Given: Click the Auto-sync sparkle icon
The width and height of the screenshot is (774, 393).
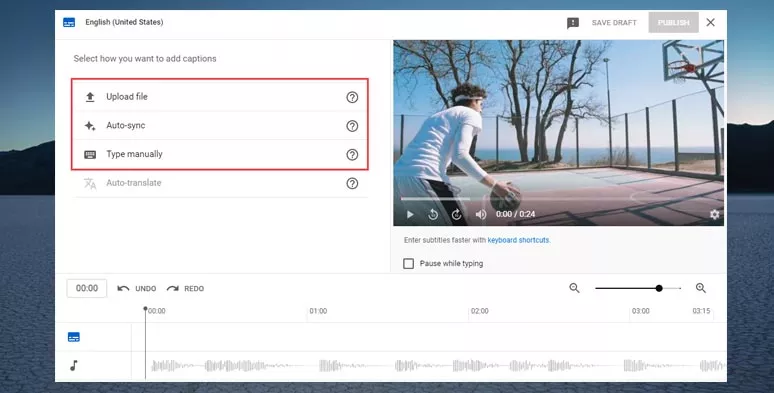Looking at the screenshot, I should (x=90, y=125).
